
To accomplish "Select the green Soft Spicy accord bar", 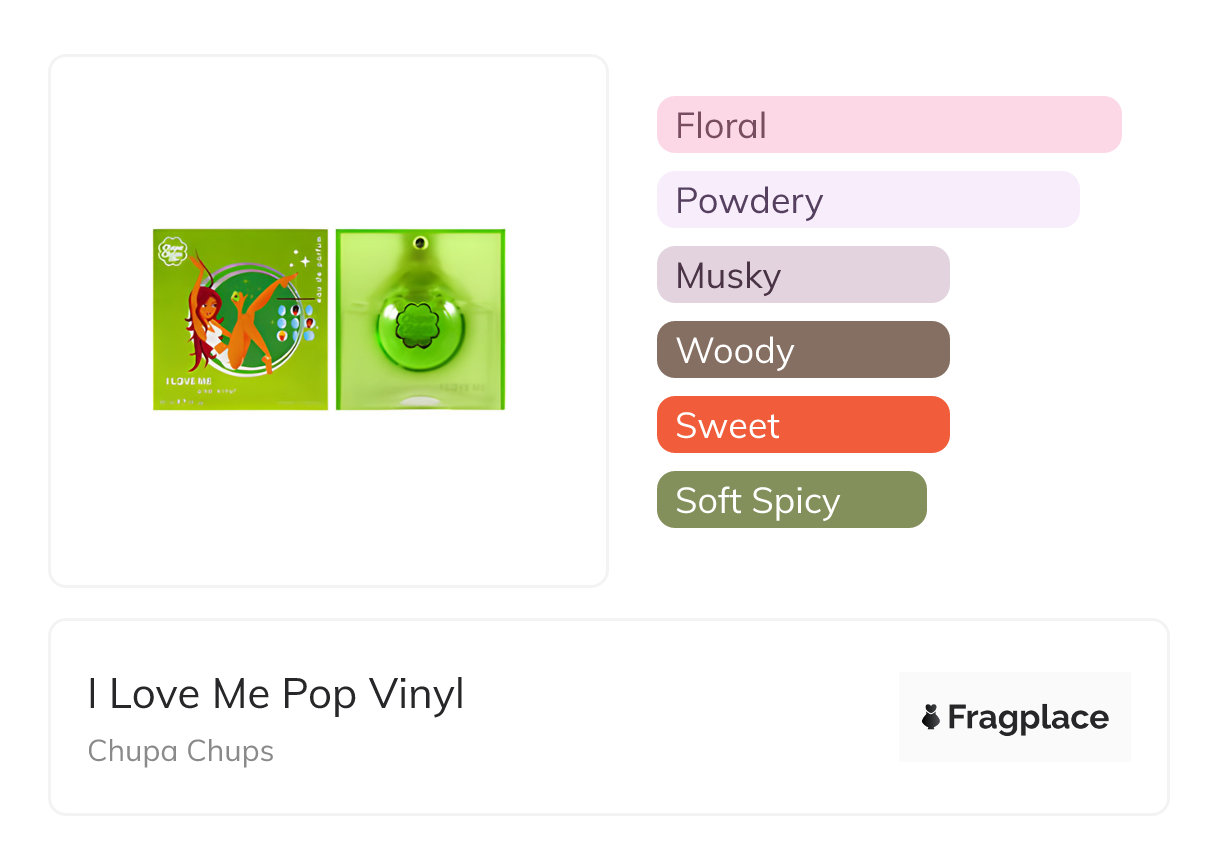I will tap(791, 500).
